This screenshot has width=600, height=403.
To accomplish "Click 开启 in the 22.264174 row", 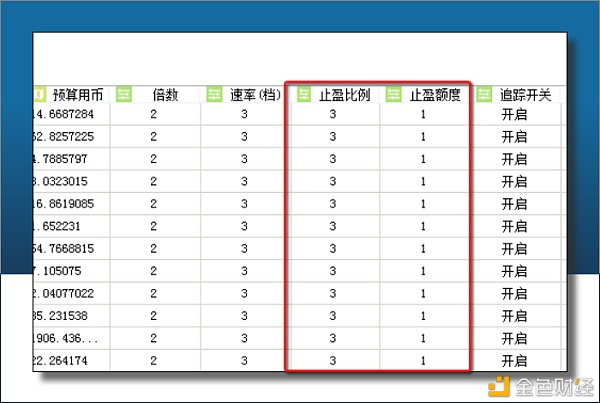I will [x=514, y=361].
